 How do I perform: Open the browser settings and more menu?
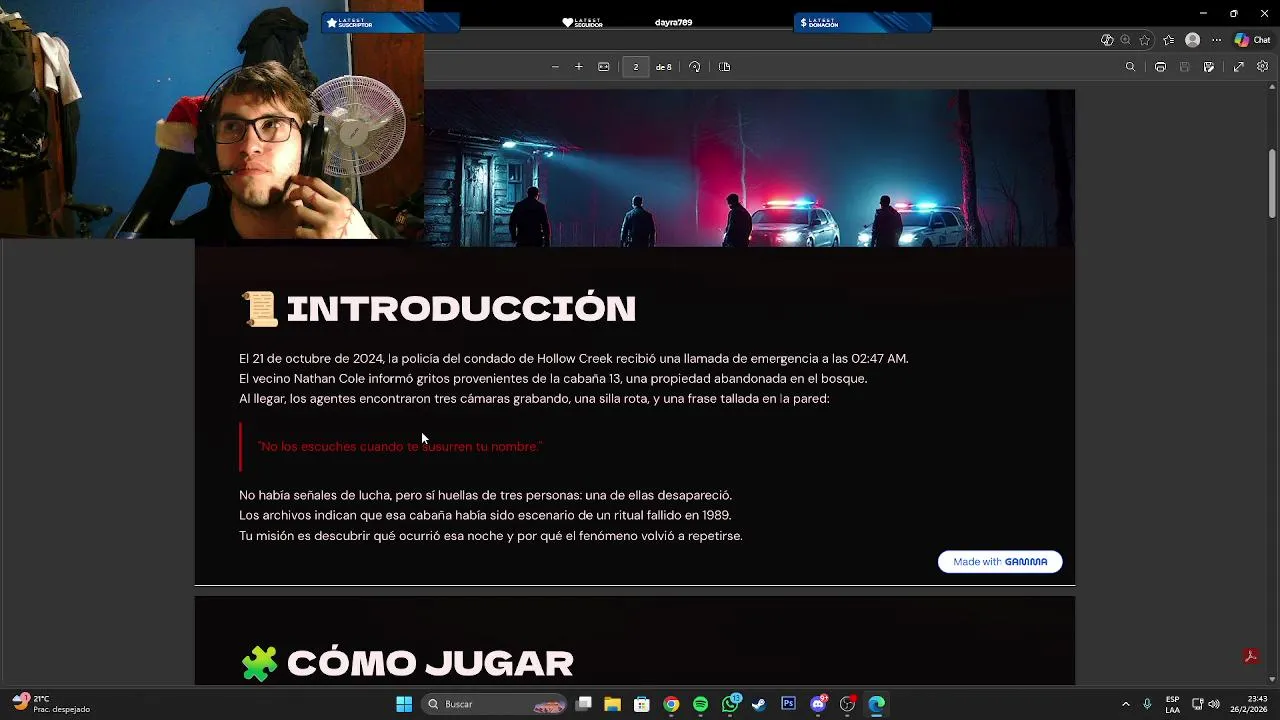pos(1217,40)
